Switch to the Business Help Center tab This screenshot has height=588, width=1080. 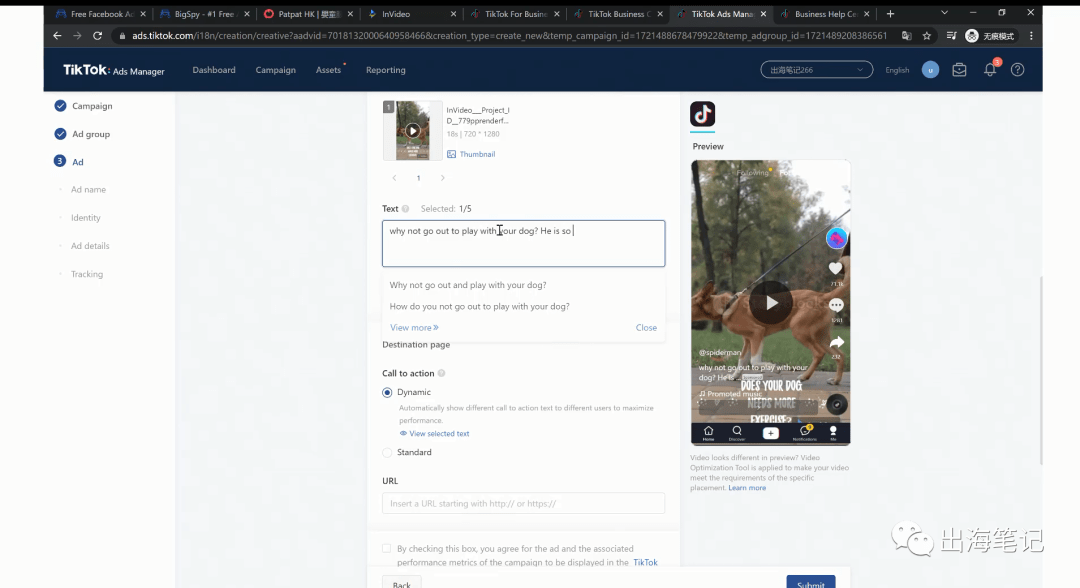click(825, 14)
